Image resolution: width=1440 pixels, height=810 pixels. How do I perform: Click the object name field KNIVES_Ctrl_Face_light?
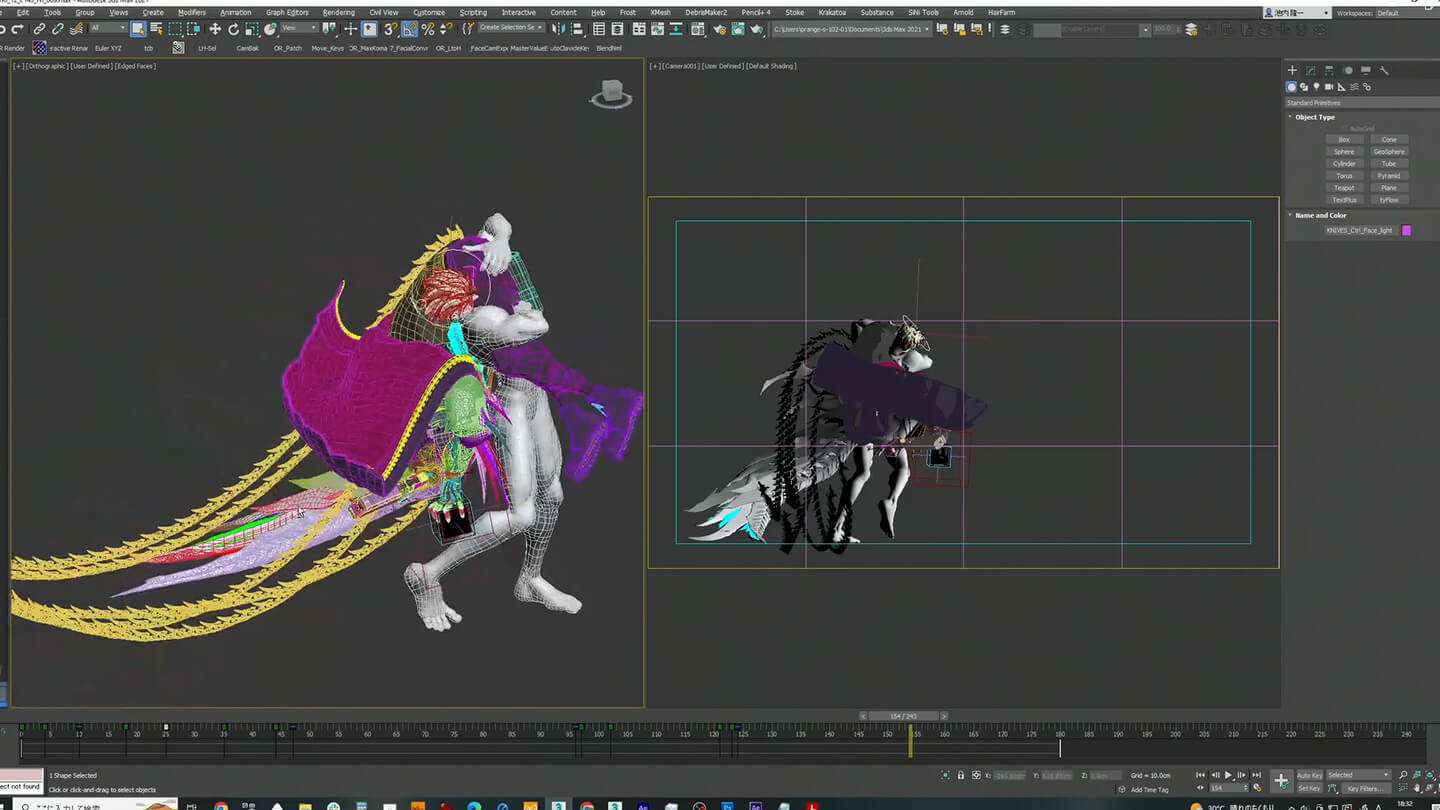pyautogui.click(x=1359, y=230)
